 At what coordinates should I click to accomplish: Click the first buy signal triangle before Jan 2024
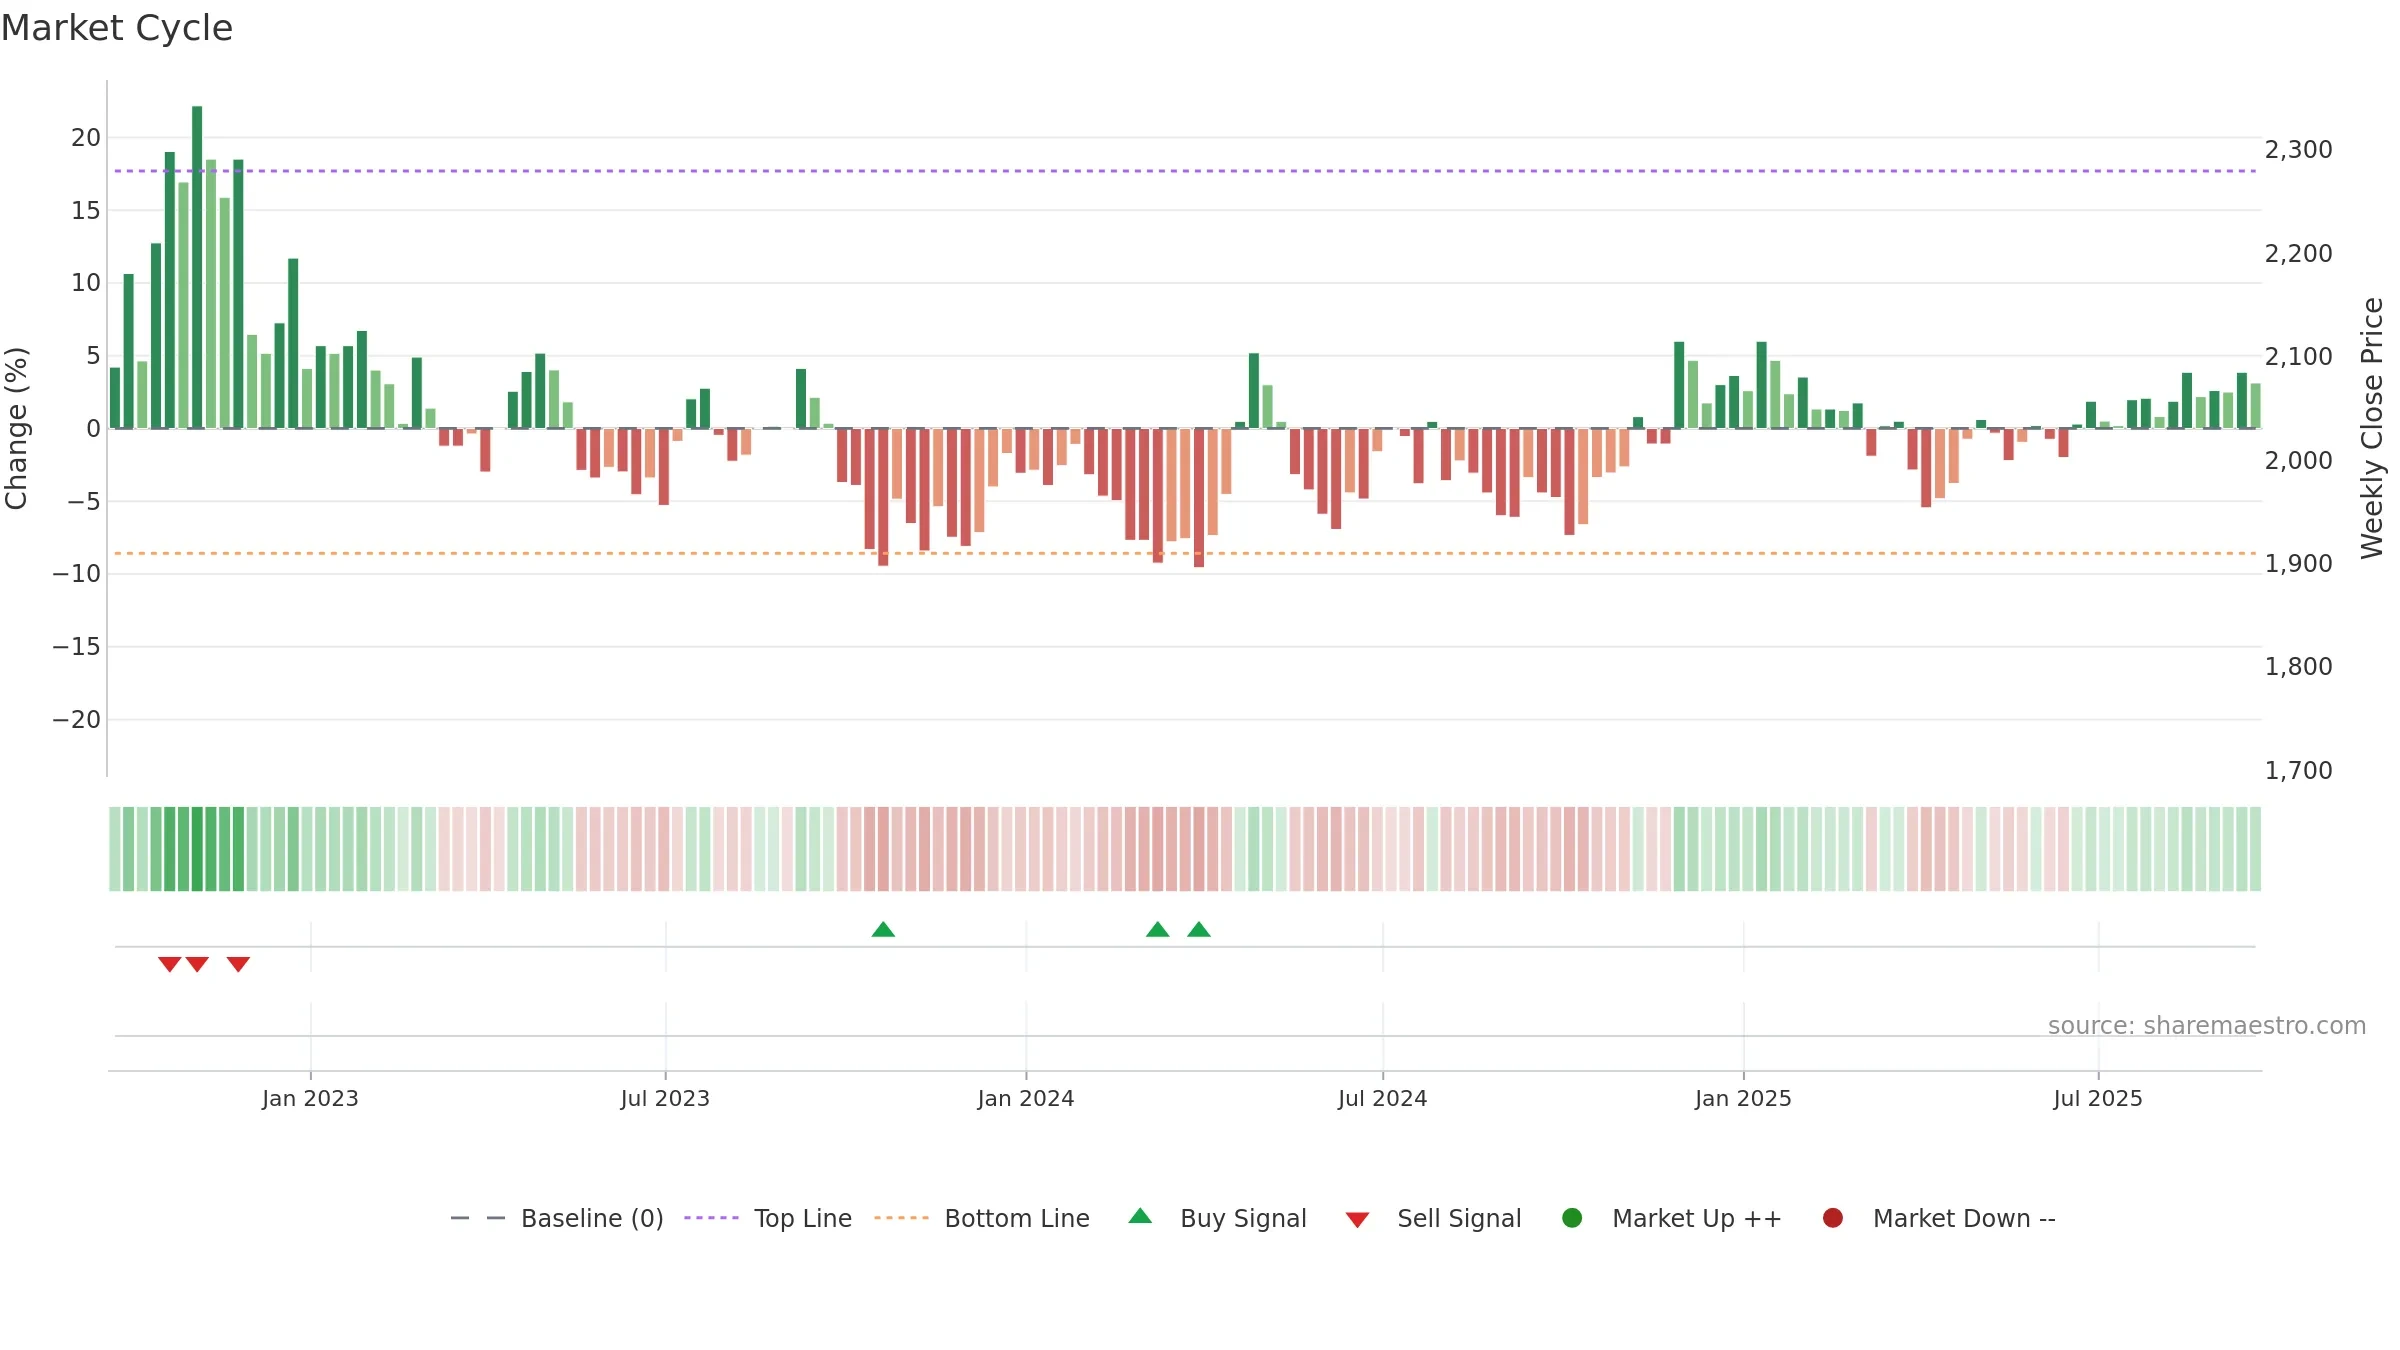[883, 930]
